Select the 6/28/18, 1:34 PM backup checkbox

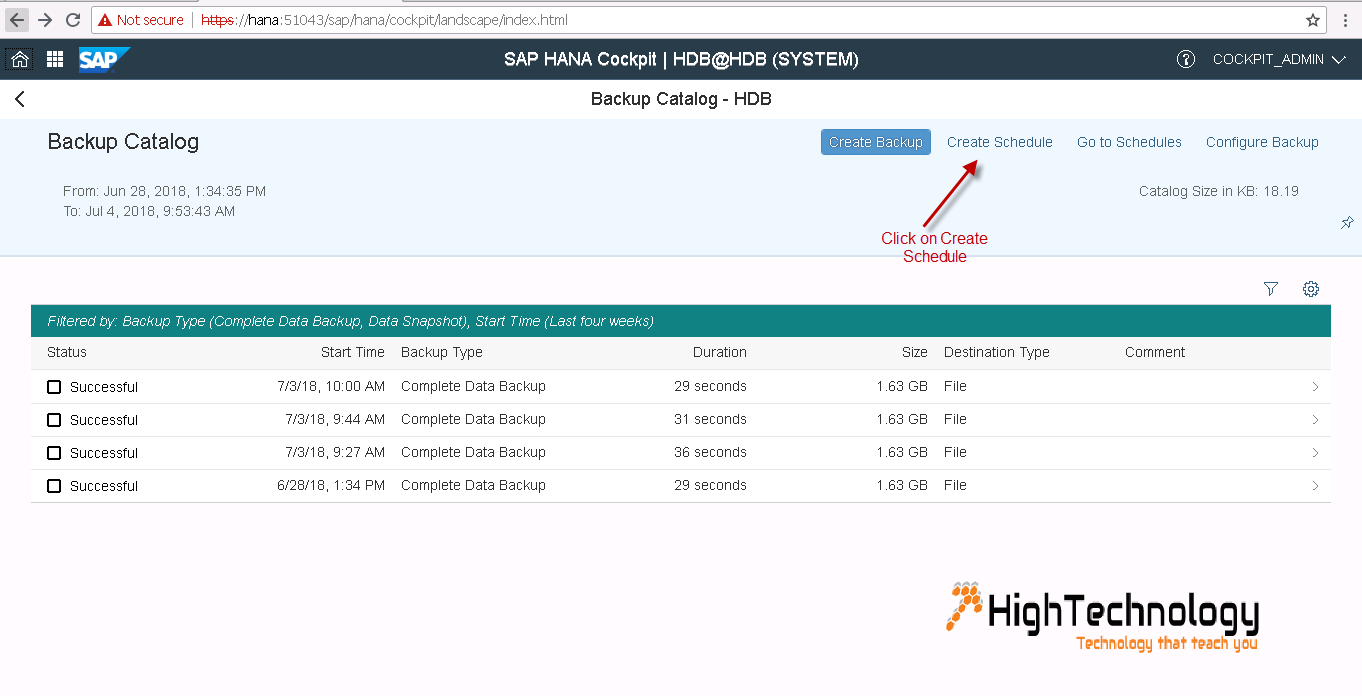coord(54,486)
